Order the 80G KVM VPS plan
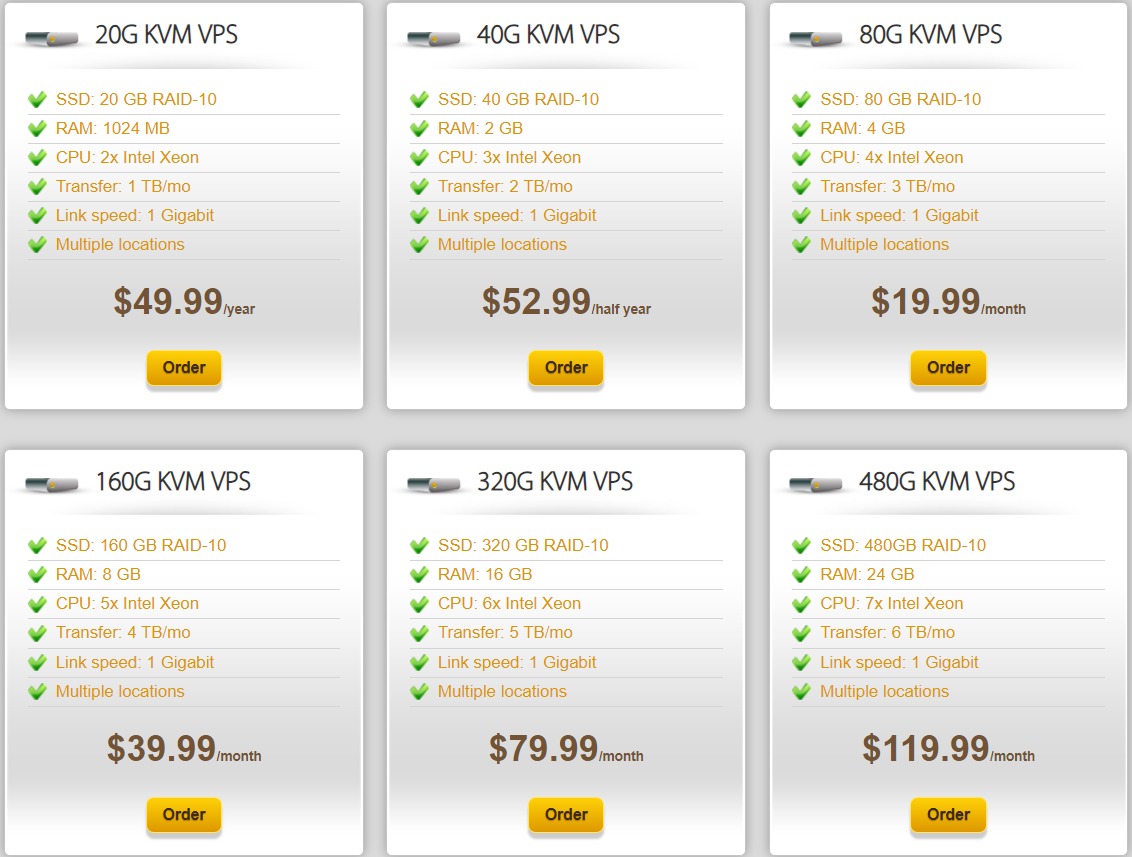 (x=947, y=367)
